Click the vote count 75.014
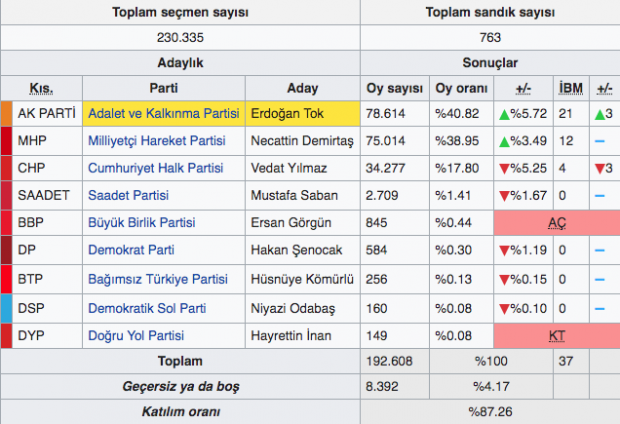Viewport: 620px width, 424px height. (385, 140)
